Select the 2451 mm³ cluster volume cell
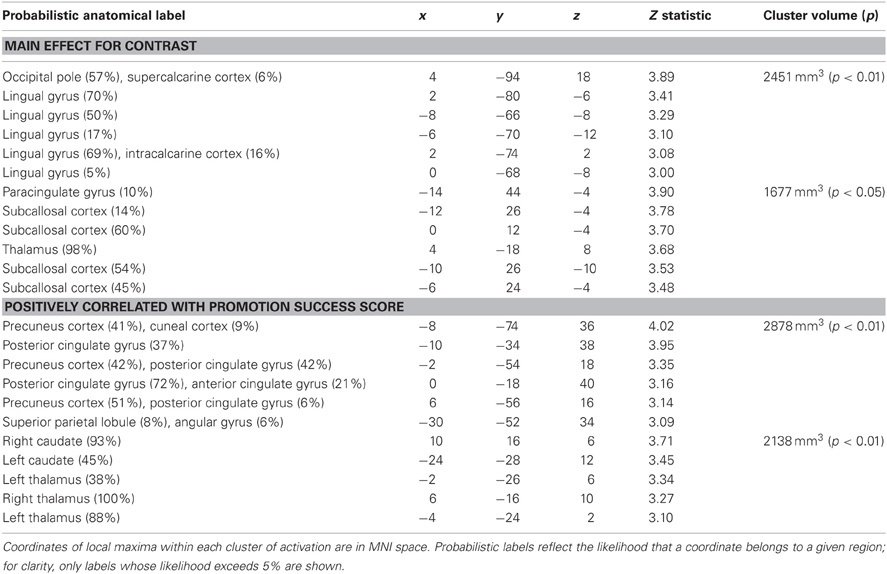The image size is (887, 574). (824, 76)
